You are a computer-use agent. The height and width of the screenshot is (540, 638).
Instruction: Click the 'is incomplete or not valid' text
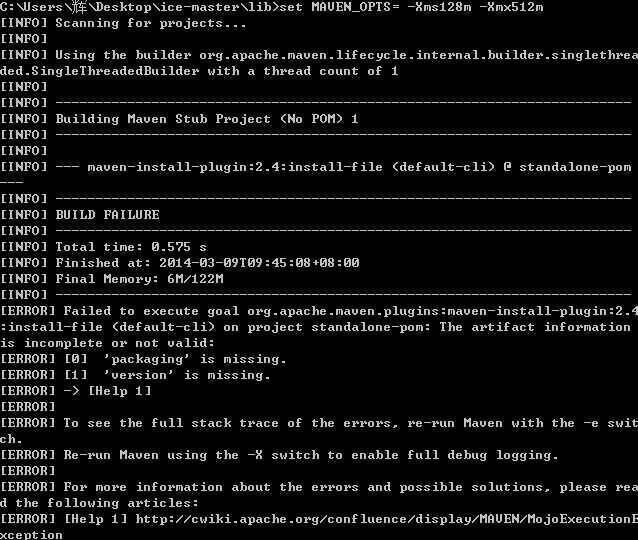[107, 343]
